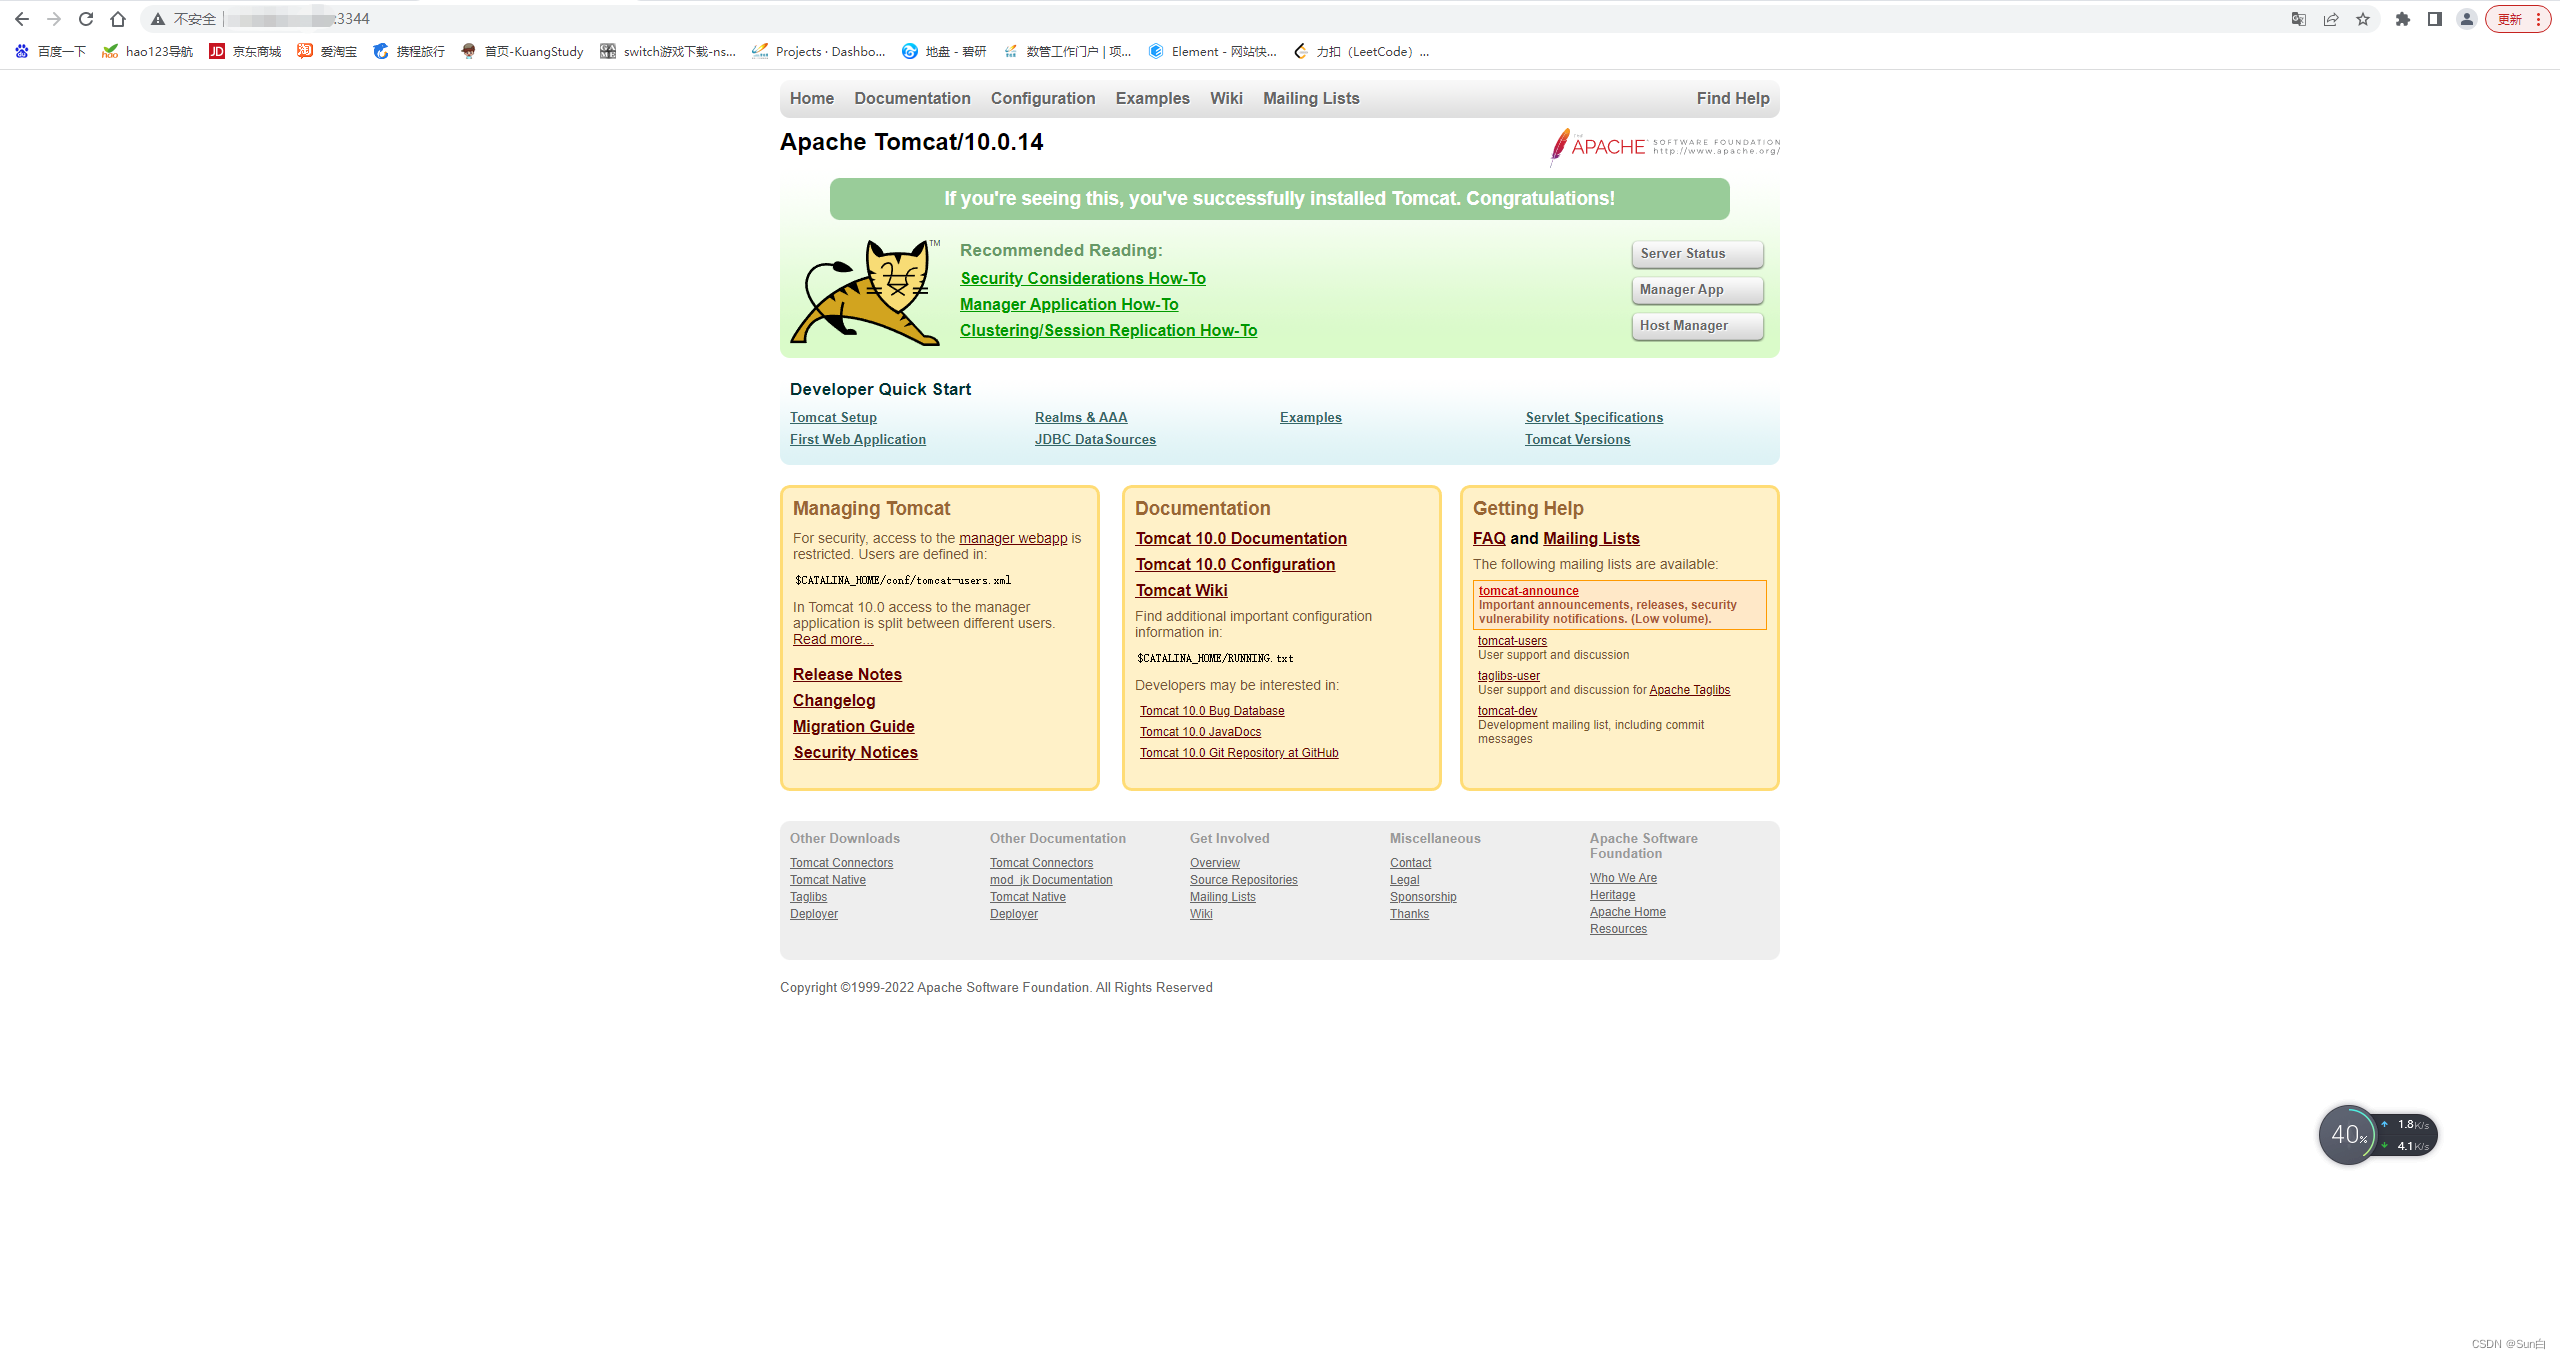Toggle the browser side panel icon

(x=2435, y=19)
